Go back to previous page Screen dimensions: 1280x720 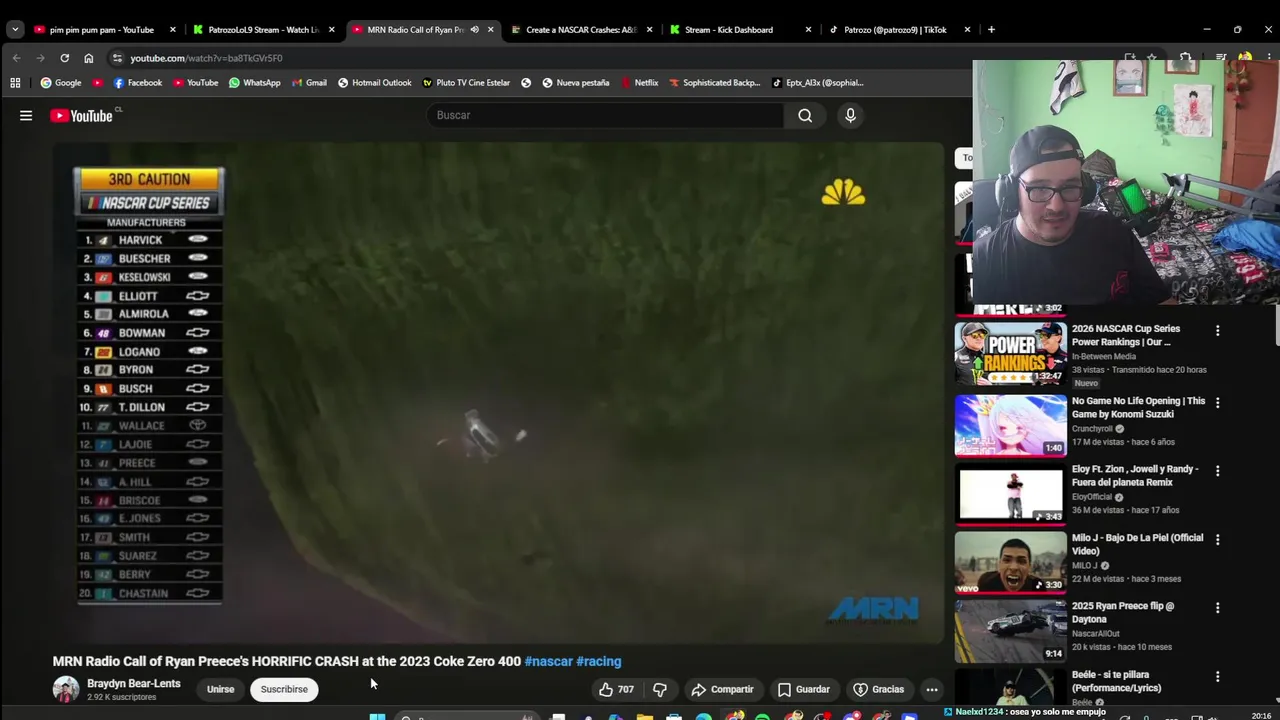click(16, 58)
